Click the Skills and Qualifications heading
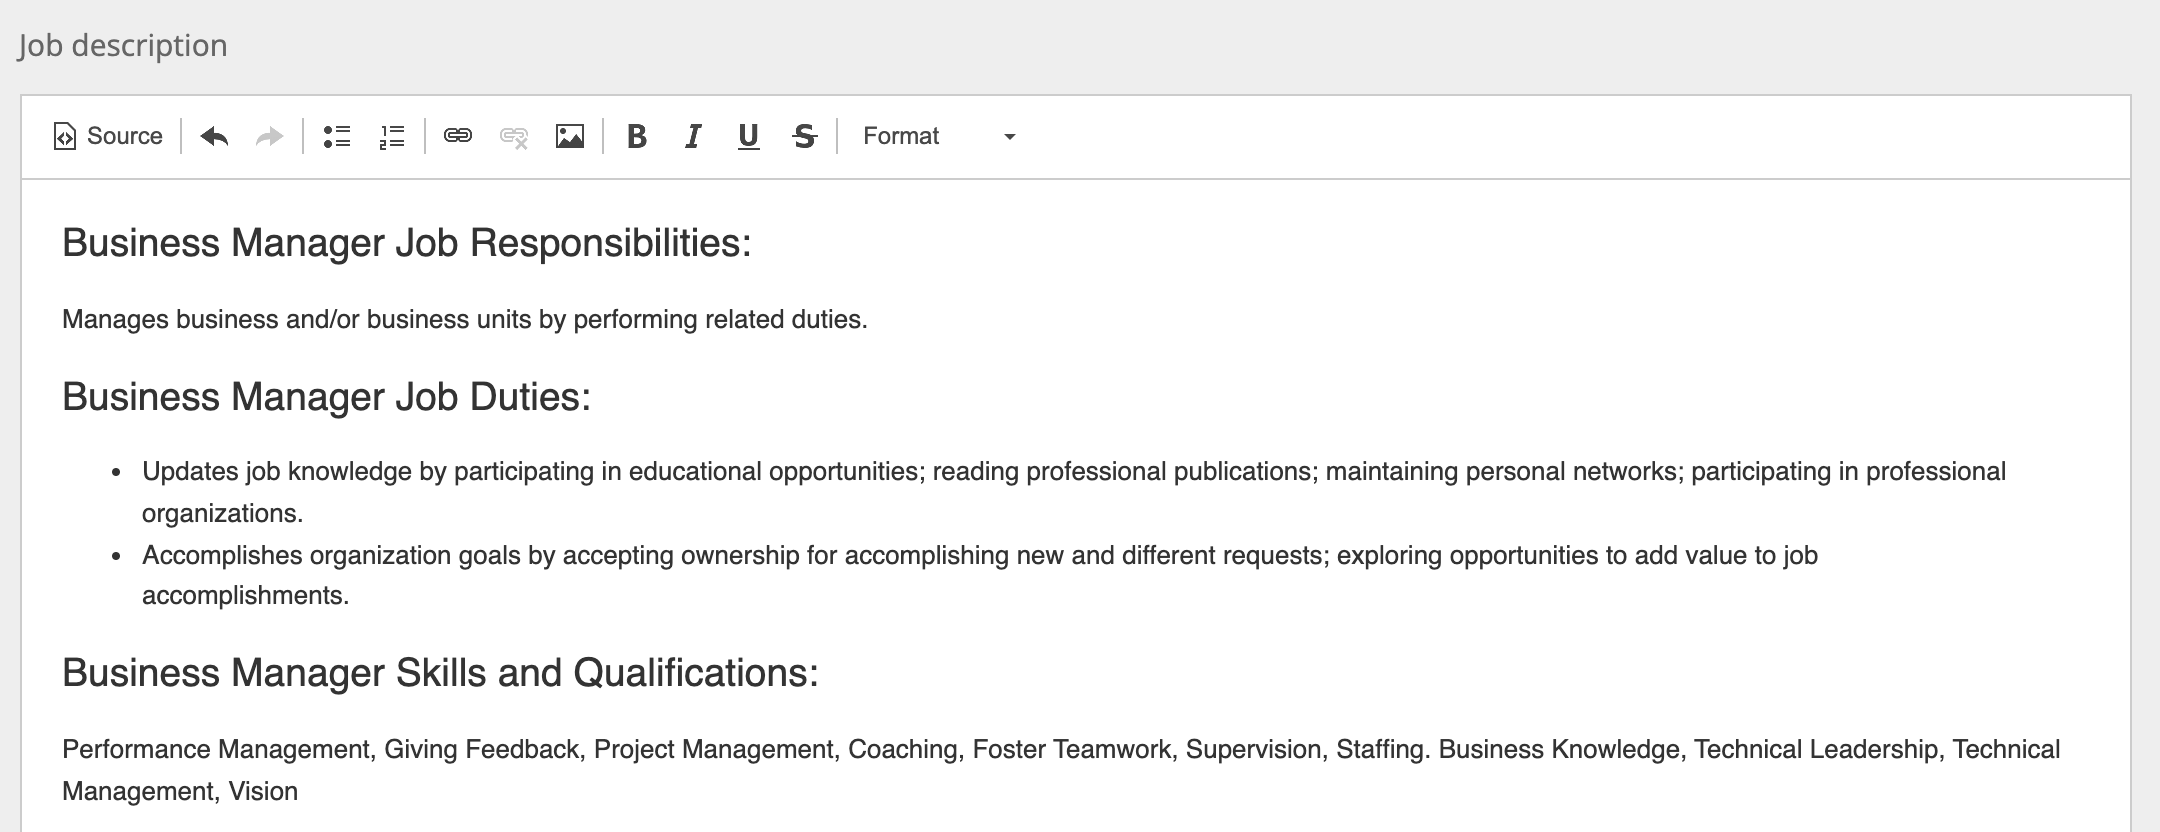This screenshot has width=2160, height=832. 440,673
